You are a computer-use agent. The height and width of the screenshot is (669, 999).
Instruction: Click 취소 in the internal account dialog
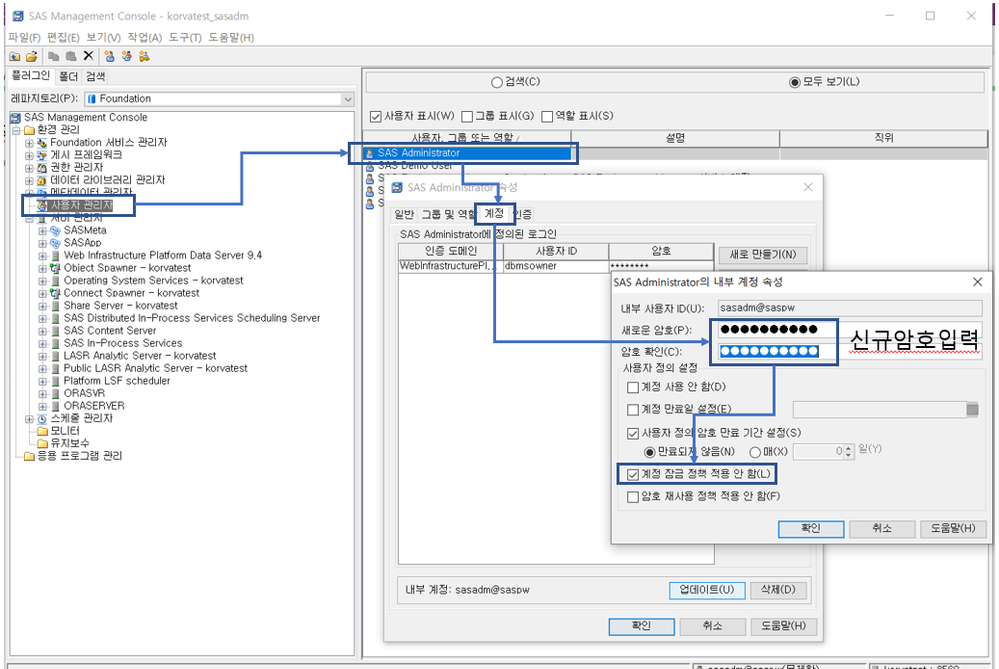[x=882, y=529]
